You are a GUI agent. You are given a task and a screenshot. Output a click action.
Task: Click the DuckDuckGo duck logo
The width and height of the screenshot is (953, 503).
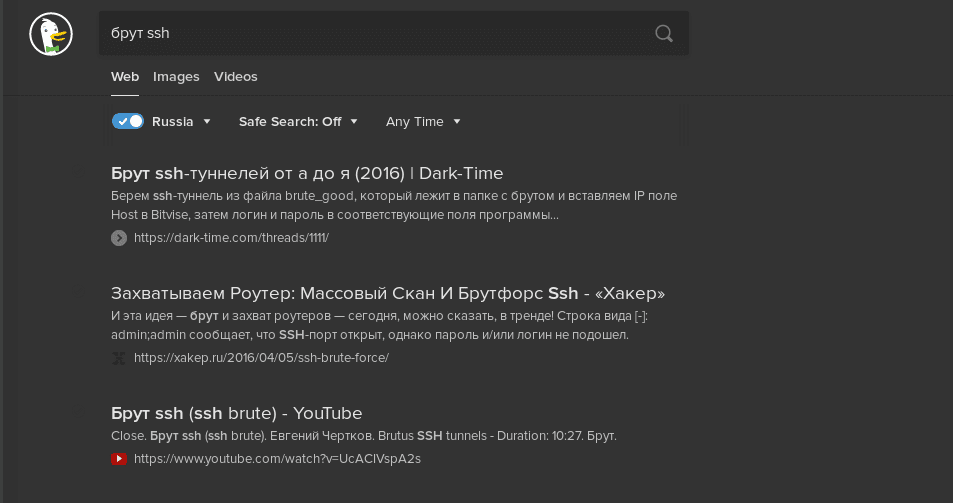[51, 35]
